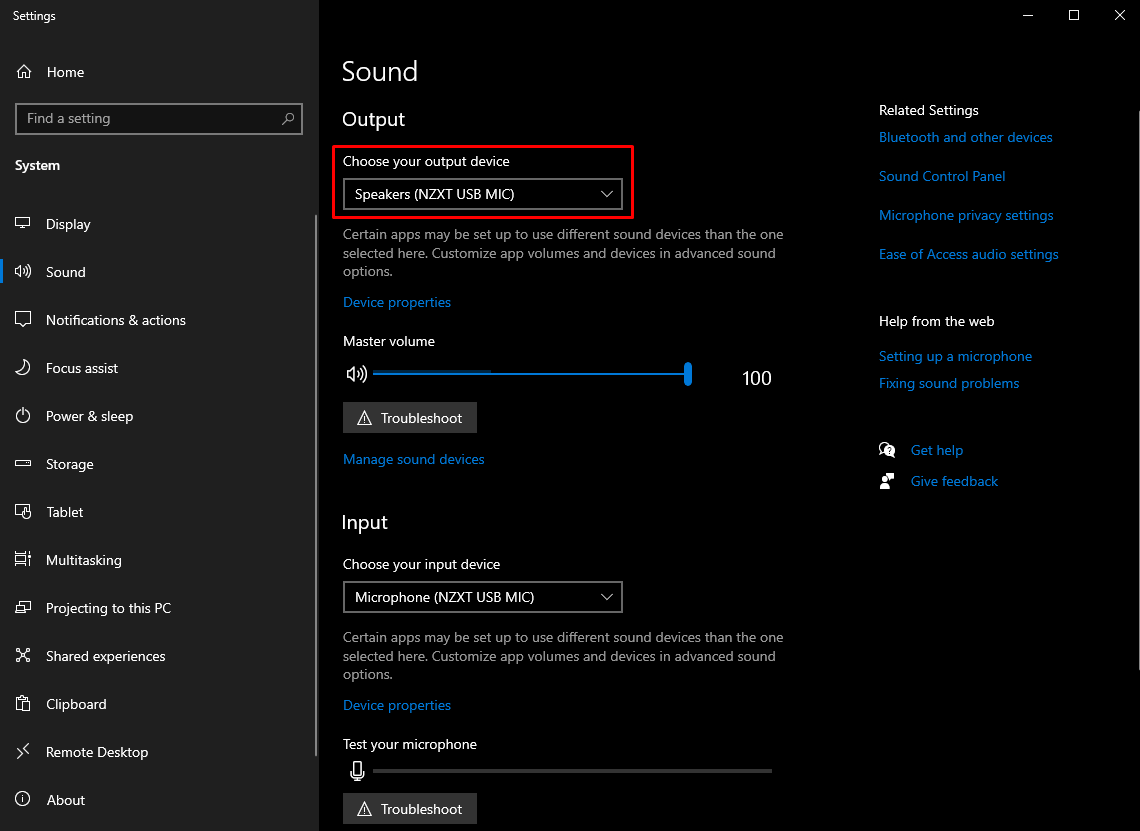
Task: Click the search magnifier icon in Find a setting
Action: [x=288, y=119]
